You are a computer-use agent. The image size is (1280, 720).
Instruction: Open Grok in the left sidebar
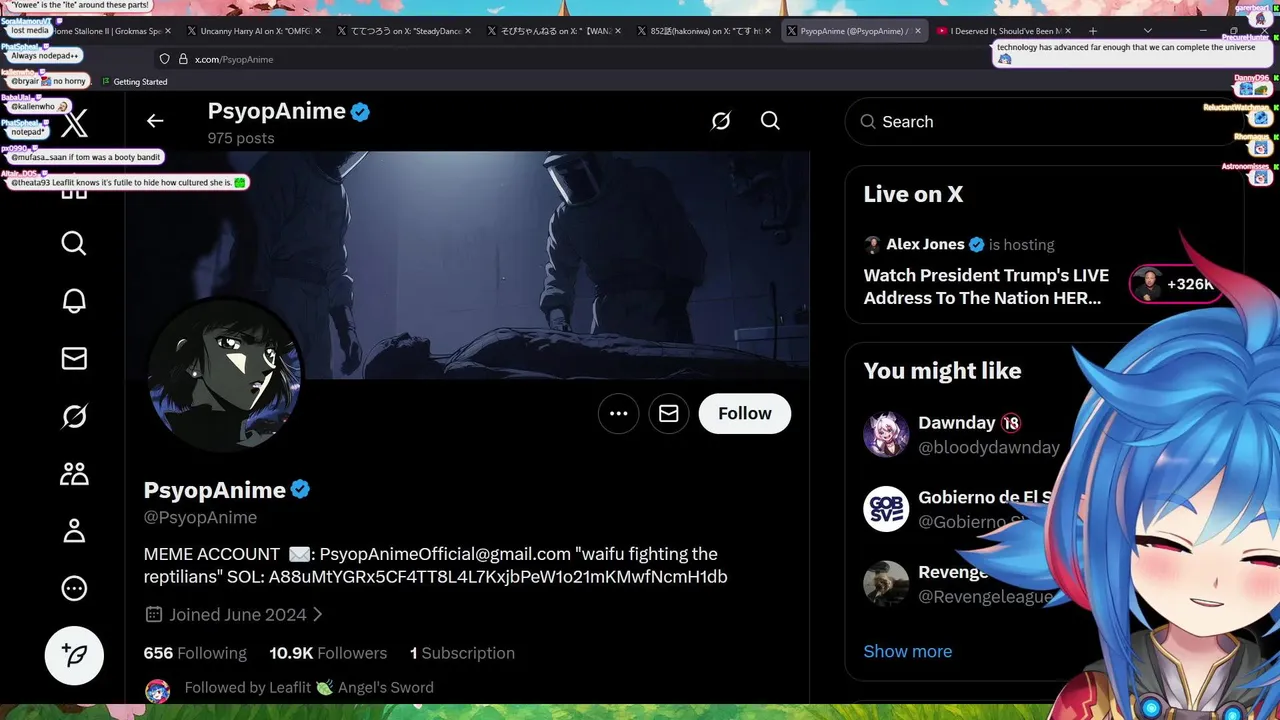coord(74,416)
